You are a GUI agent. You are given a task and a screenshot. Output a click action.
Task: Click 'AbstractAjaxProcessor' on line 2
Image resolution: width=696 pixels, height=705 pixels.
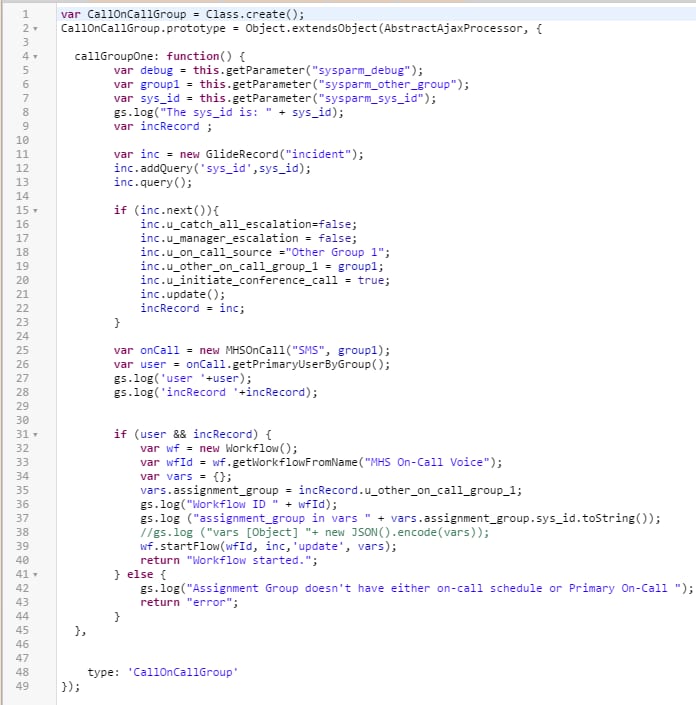tap(453, 28)
